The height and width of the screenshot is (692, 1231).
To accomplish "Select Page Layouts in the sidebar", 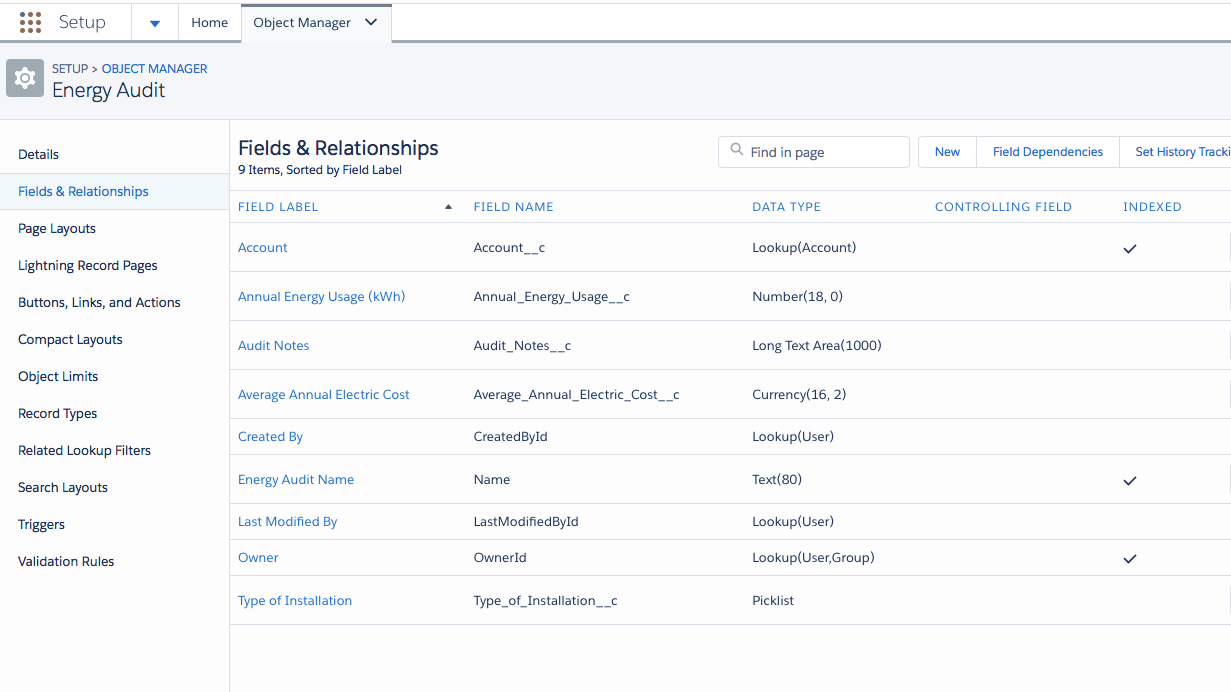I will click(57, 228).
